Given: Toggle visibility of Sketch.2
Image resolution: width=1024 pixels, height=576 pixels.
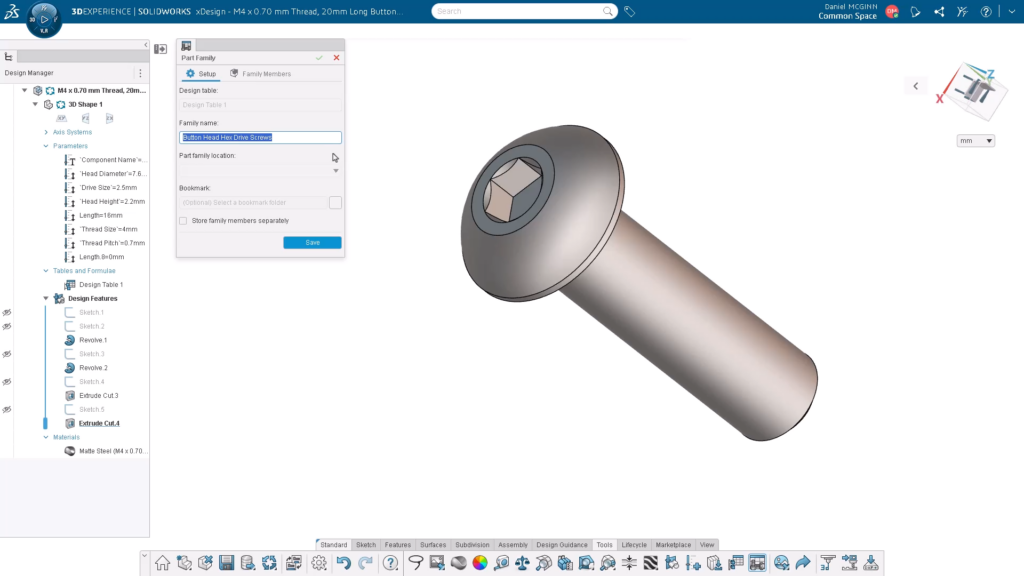Looking at the screenshot, I should point(7,326).
